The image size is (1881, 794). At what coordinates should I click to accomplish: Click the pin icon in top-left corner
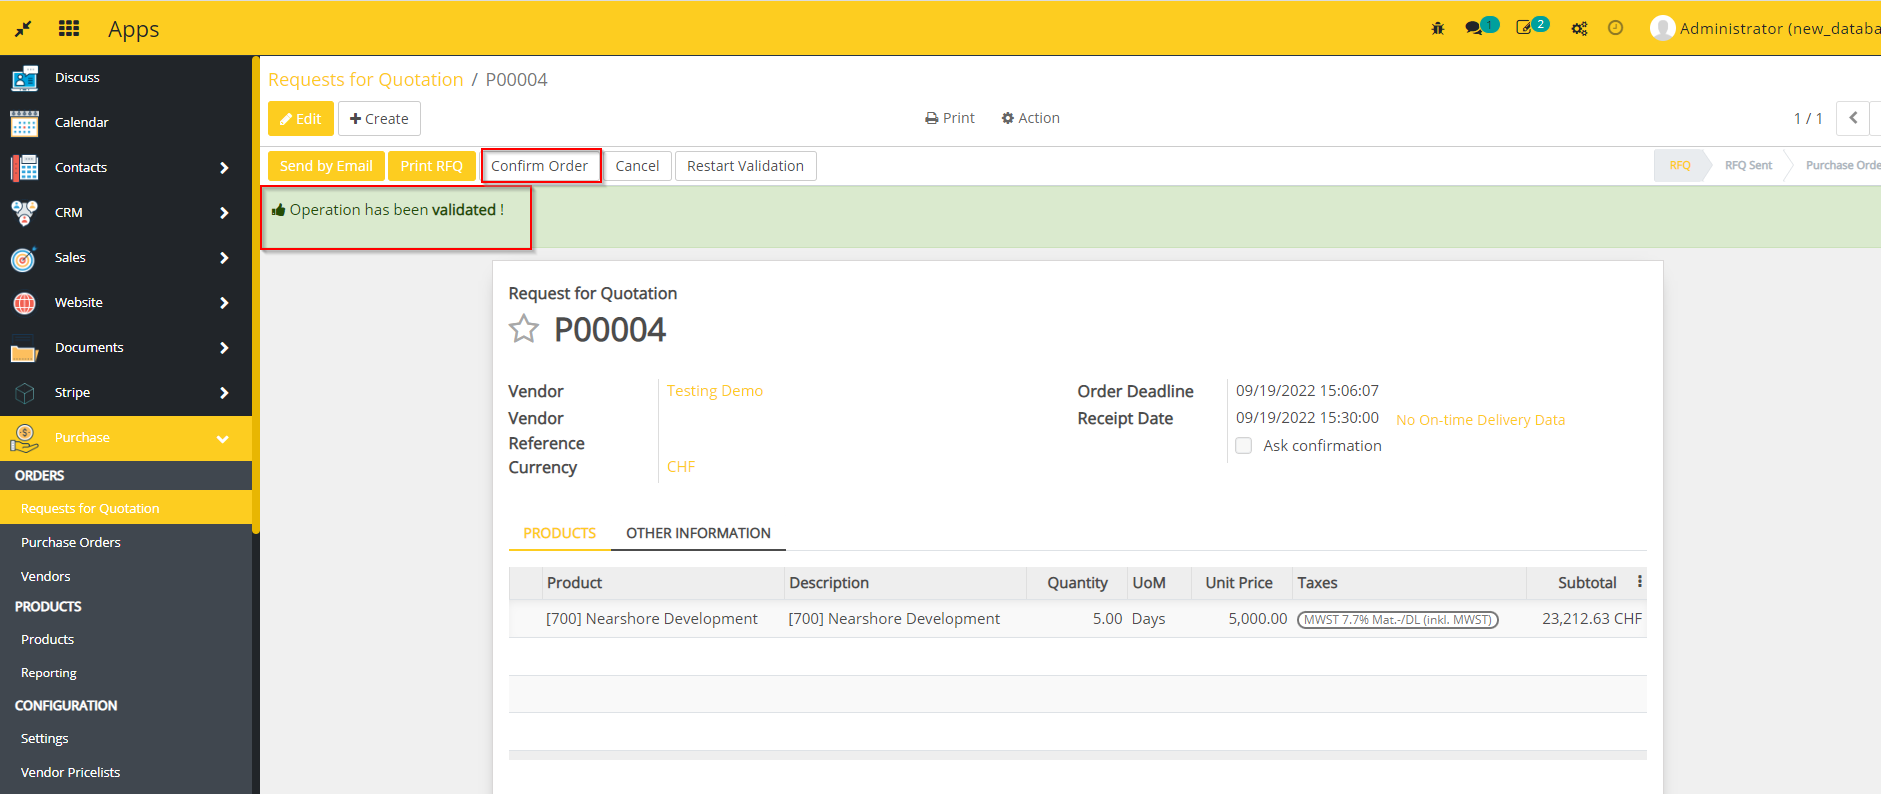[x=23, y=28]
